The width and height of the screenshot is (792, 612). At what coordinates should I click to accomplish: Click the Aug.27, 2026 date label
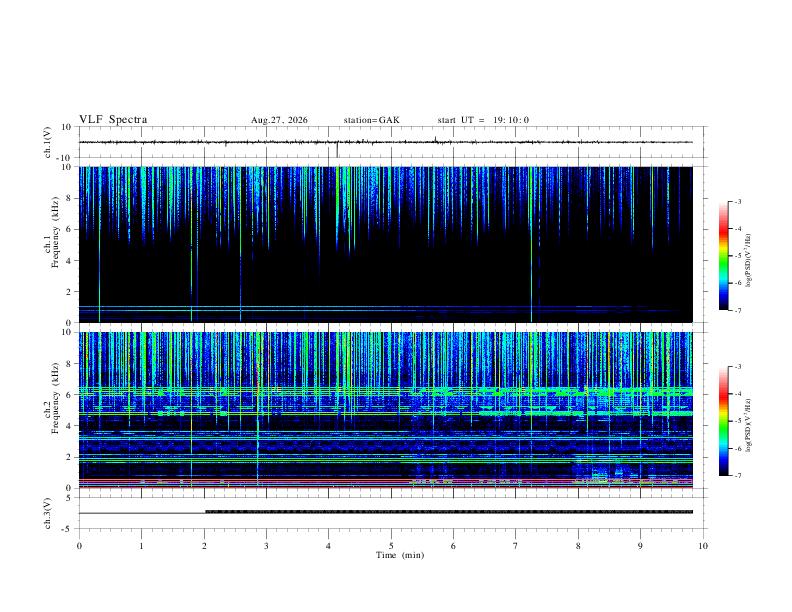point(279,120)
